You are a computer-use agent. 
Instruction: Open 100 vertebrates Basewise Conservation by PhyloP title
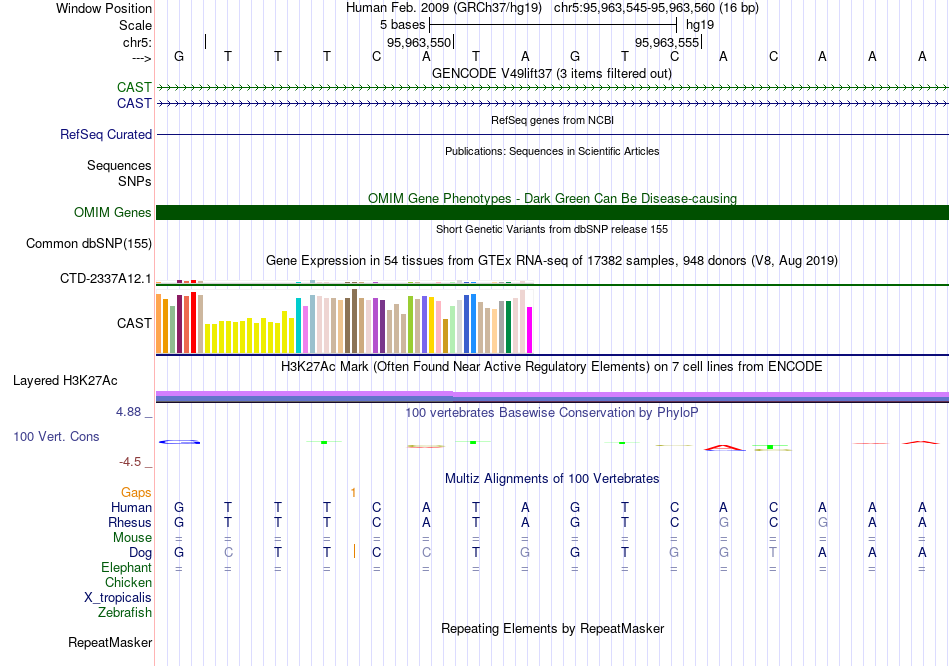coord(552,413)
